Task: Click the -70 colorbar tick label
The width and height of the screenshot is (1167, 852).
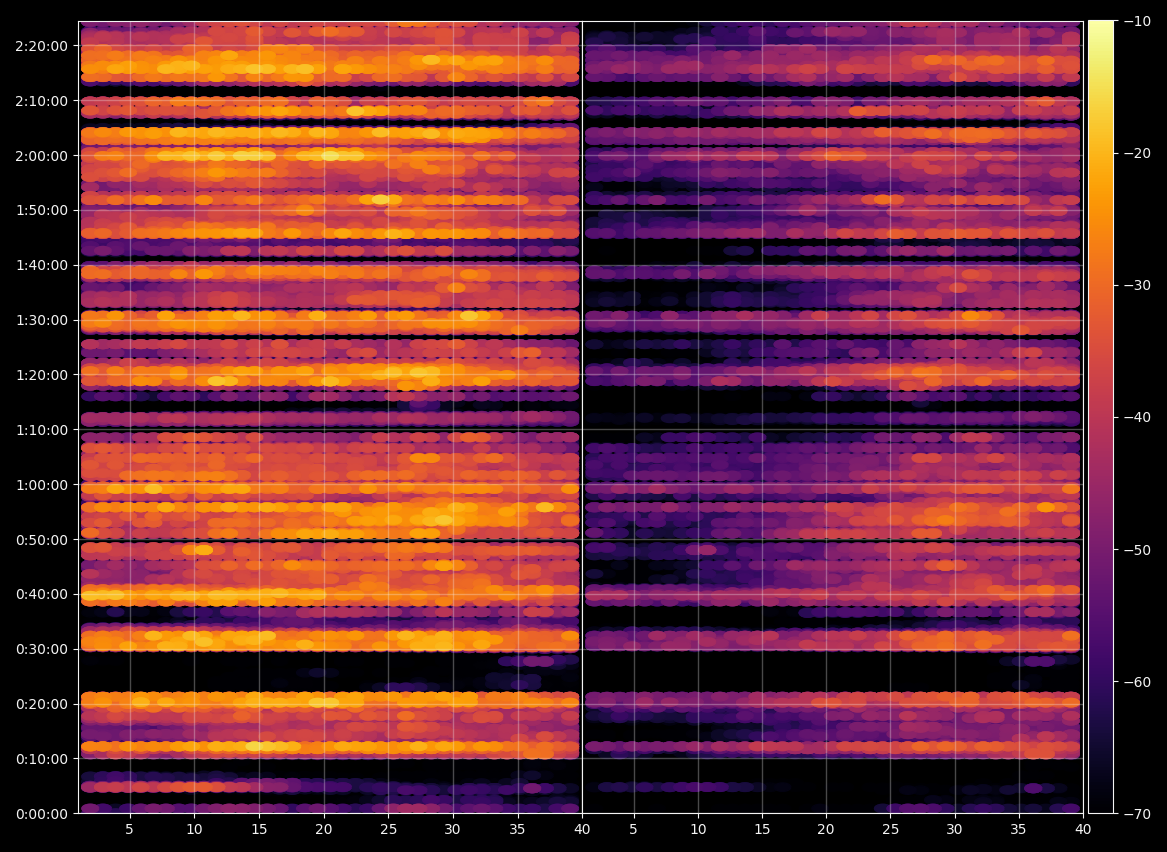Action: (x=1136, y=814)
